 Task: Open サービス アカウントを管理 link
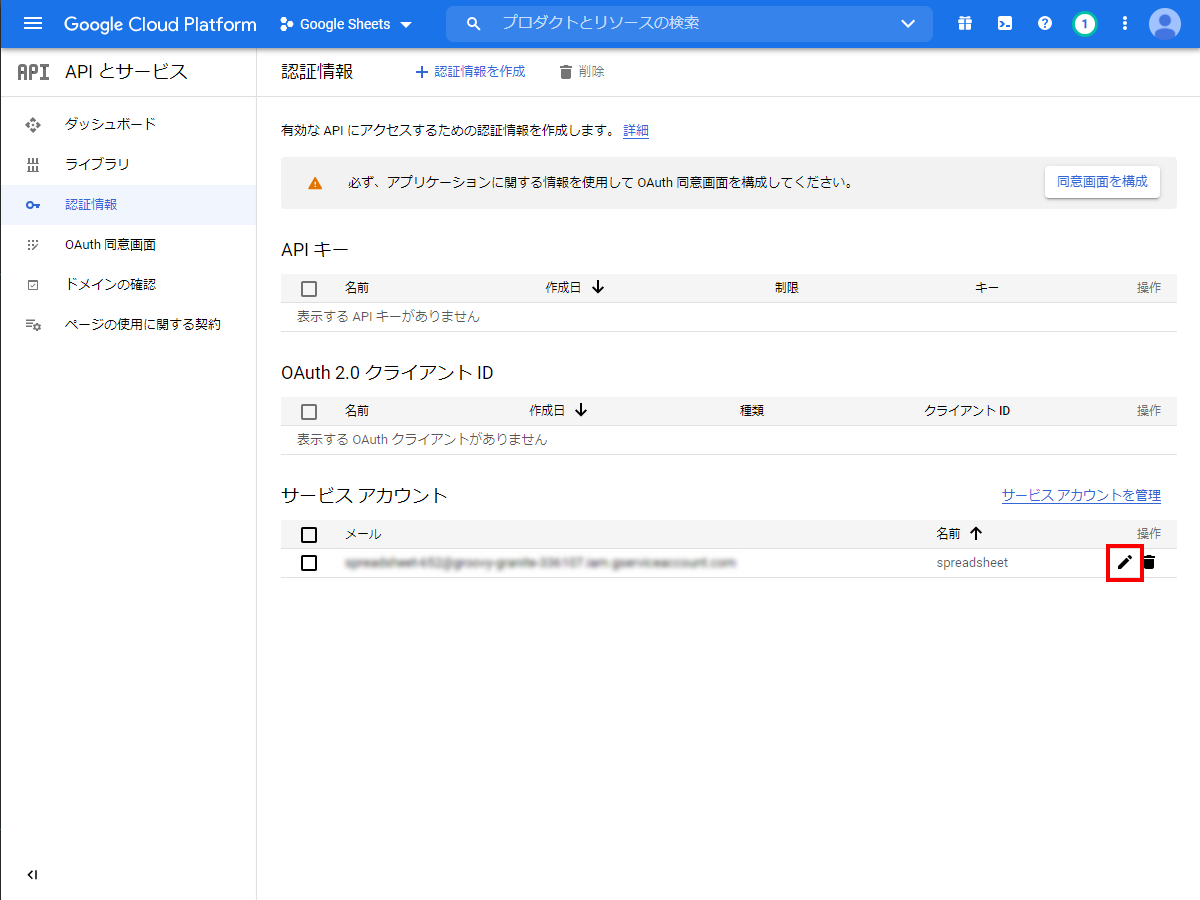[1081, 496]
